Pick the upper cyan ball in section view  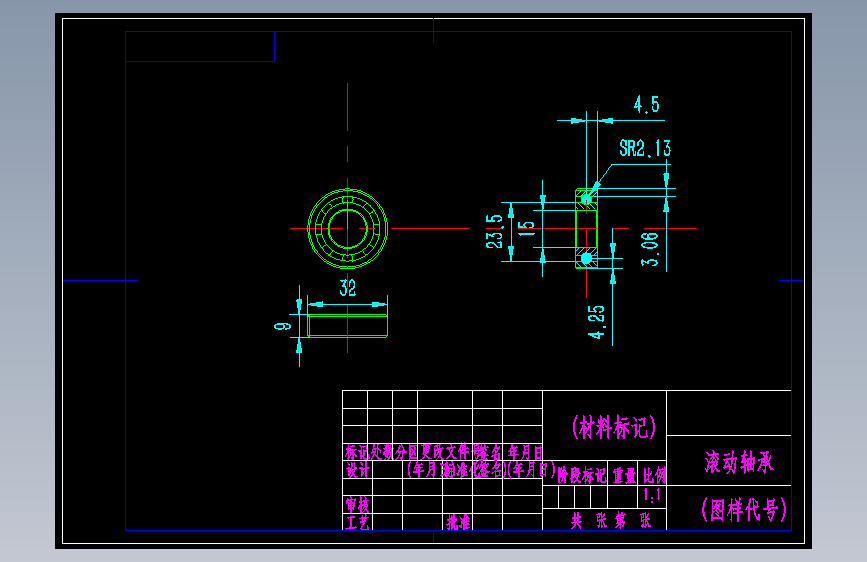click(587, 199)
